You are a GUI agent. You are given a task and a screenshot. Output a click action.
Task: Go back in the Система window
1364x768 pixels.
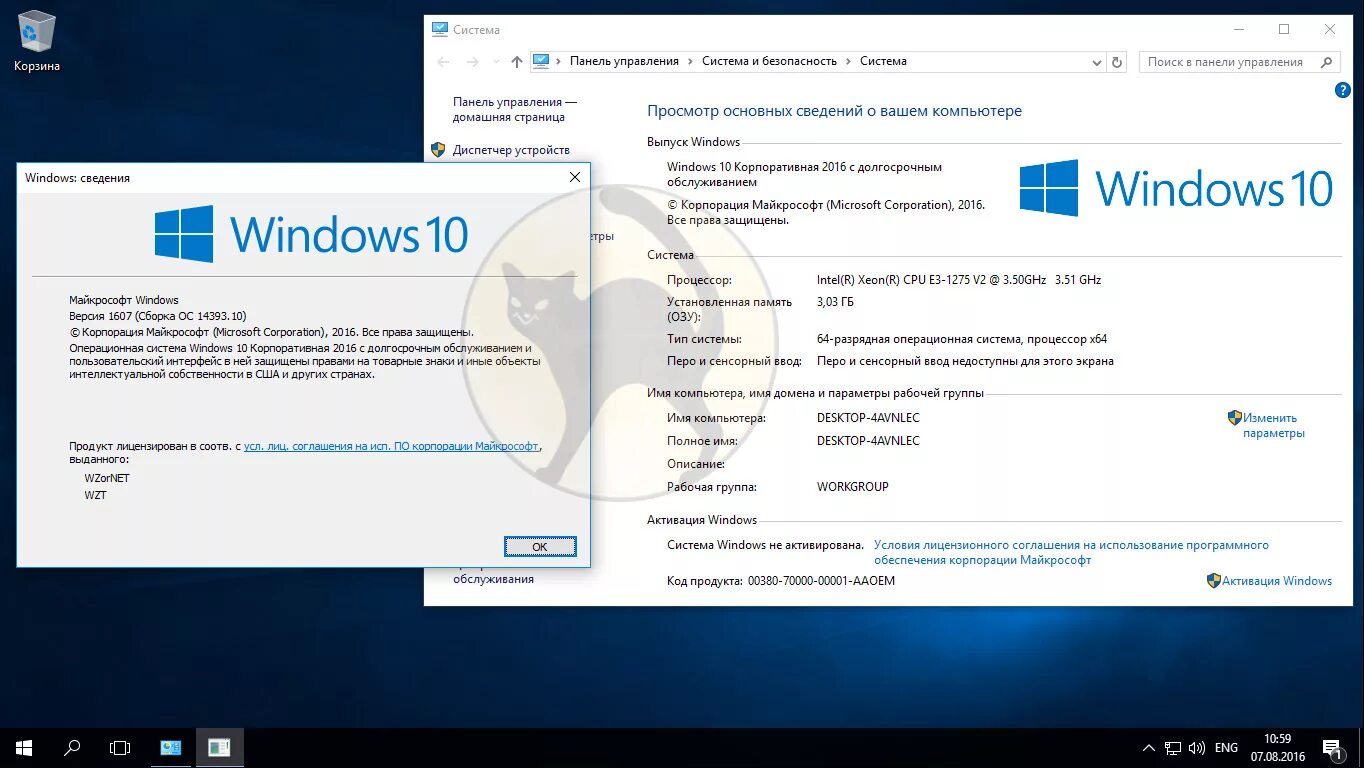(444, 61)
